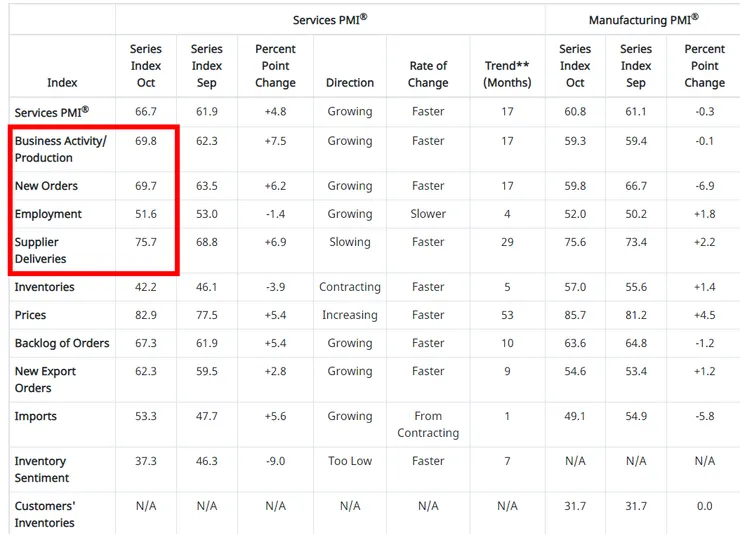Select the Backlog of Orders row label
The height and width of the screenshot is (534, 740).
point(62,343)
